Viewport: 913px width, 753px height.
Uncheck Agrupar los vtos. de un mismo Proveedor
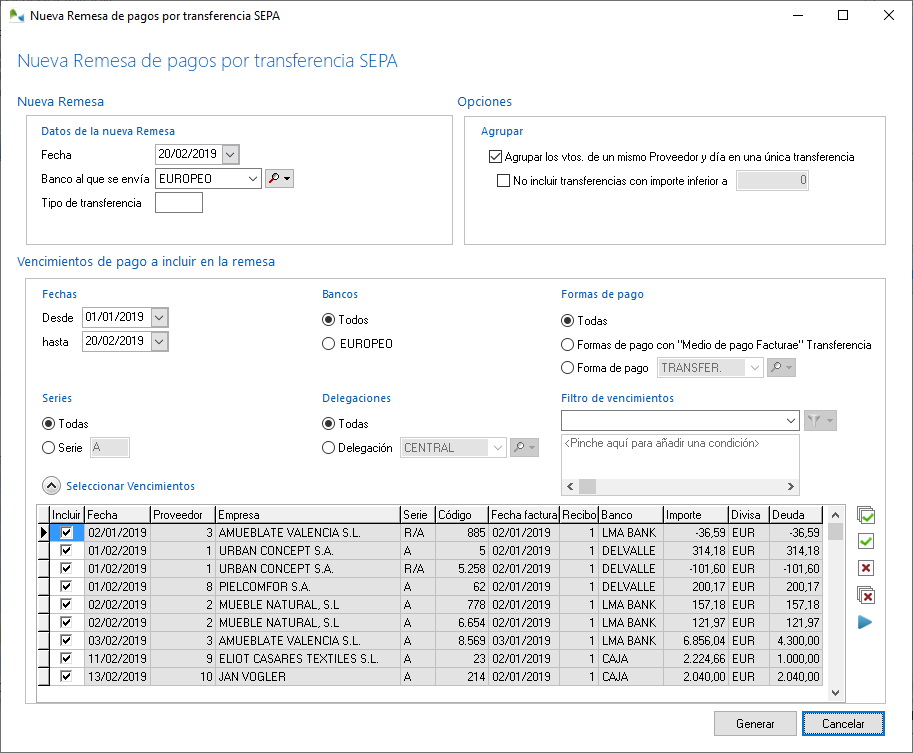tap(495, 156)
